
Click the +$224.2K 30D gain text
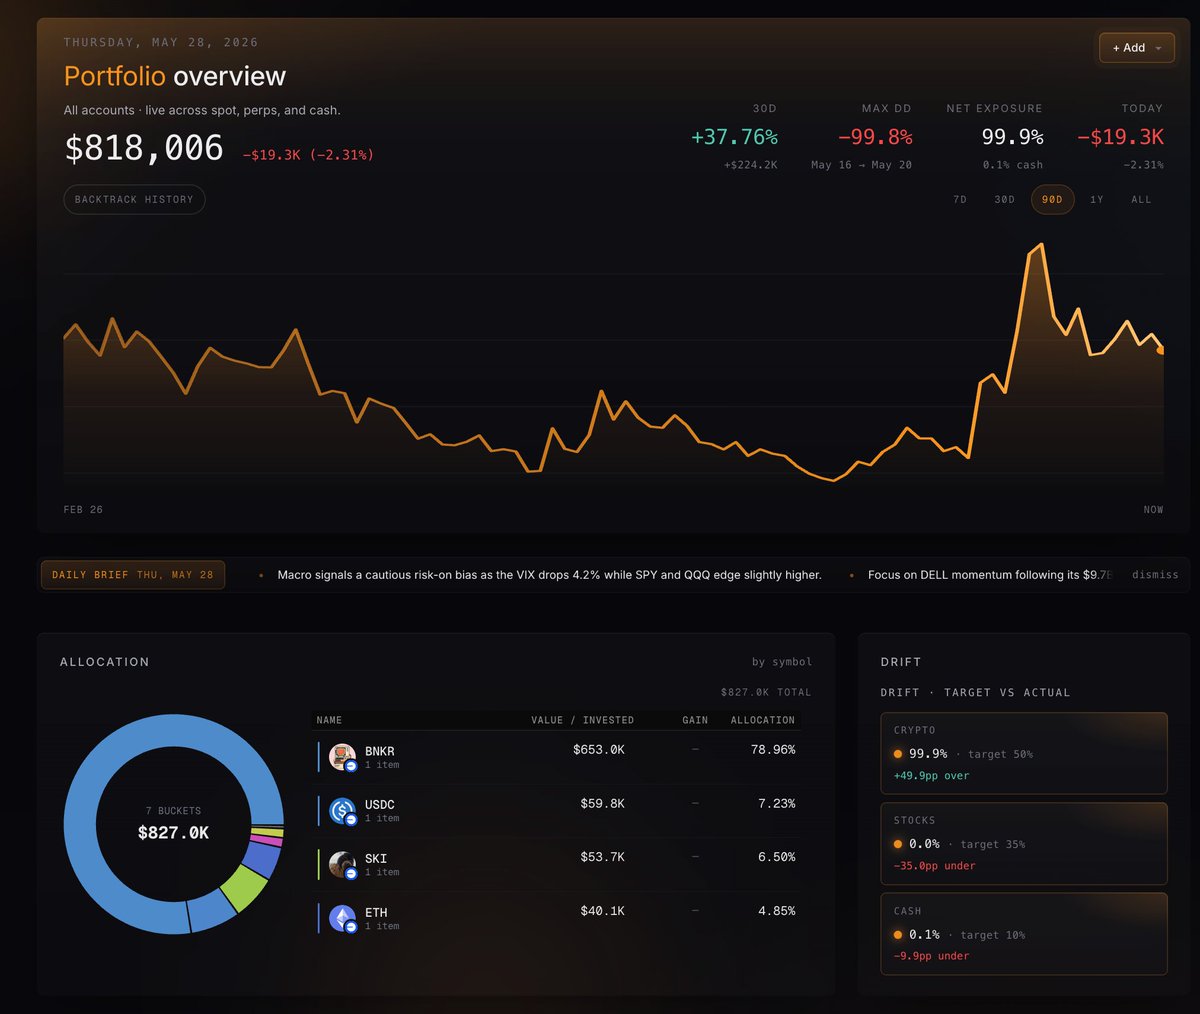click(750, 165)
